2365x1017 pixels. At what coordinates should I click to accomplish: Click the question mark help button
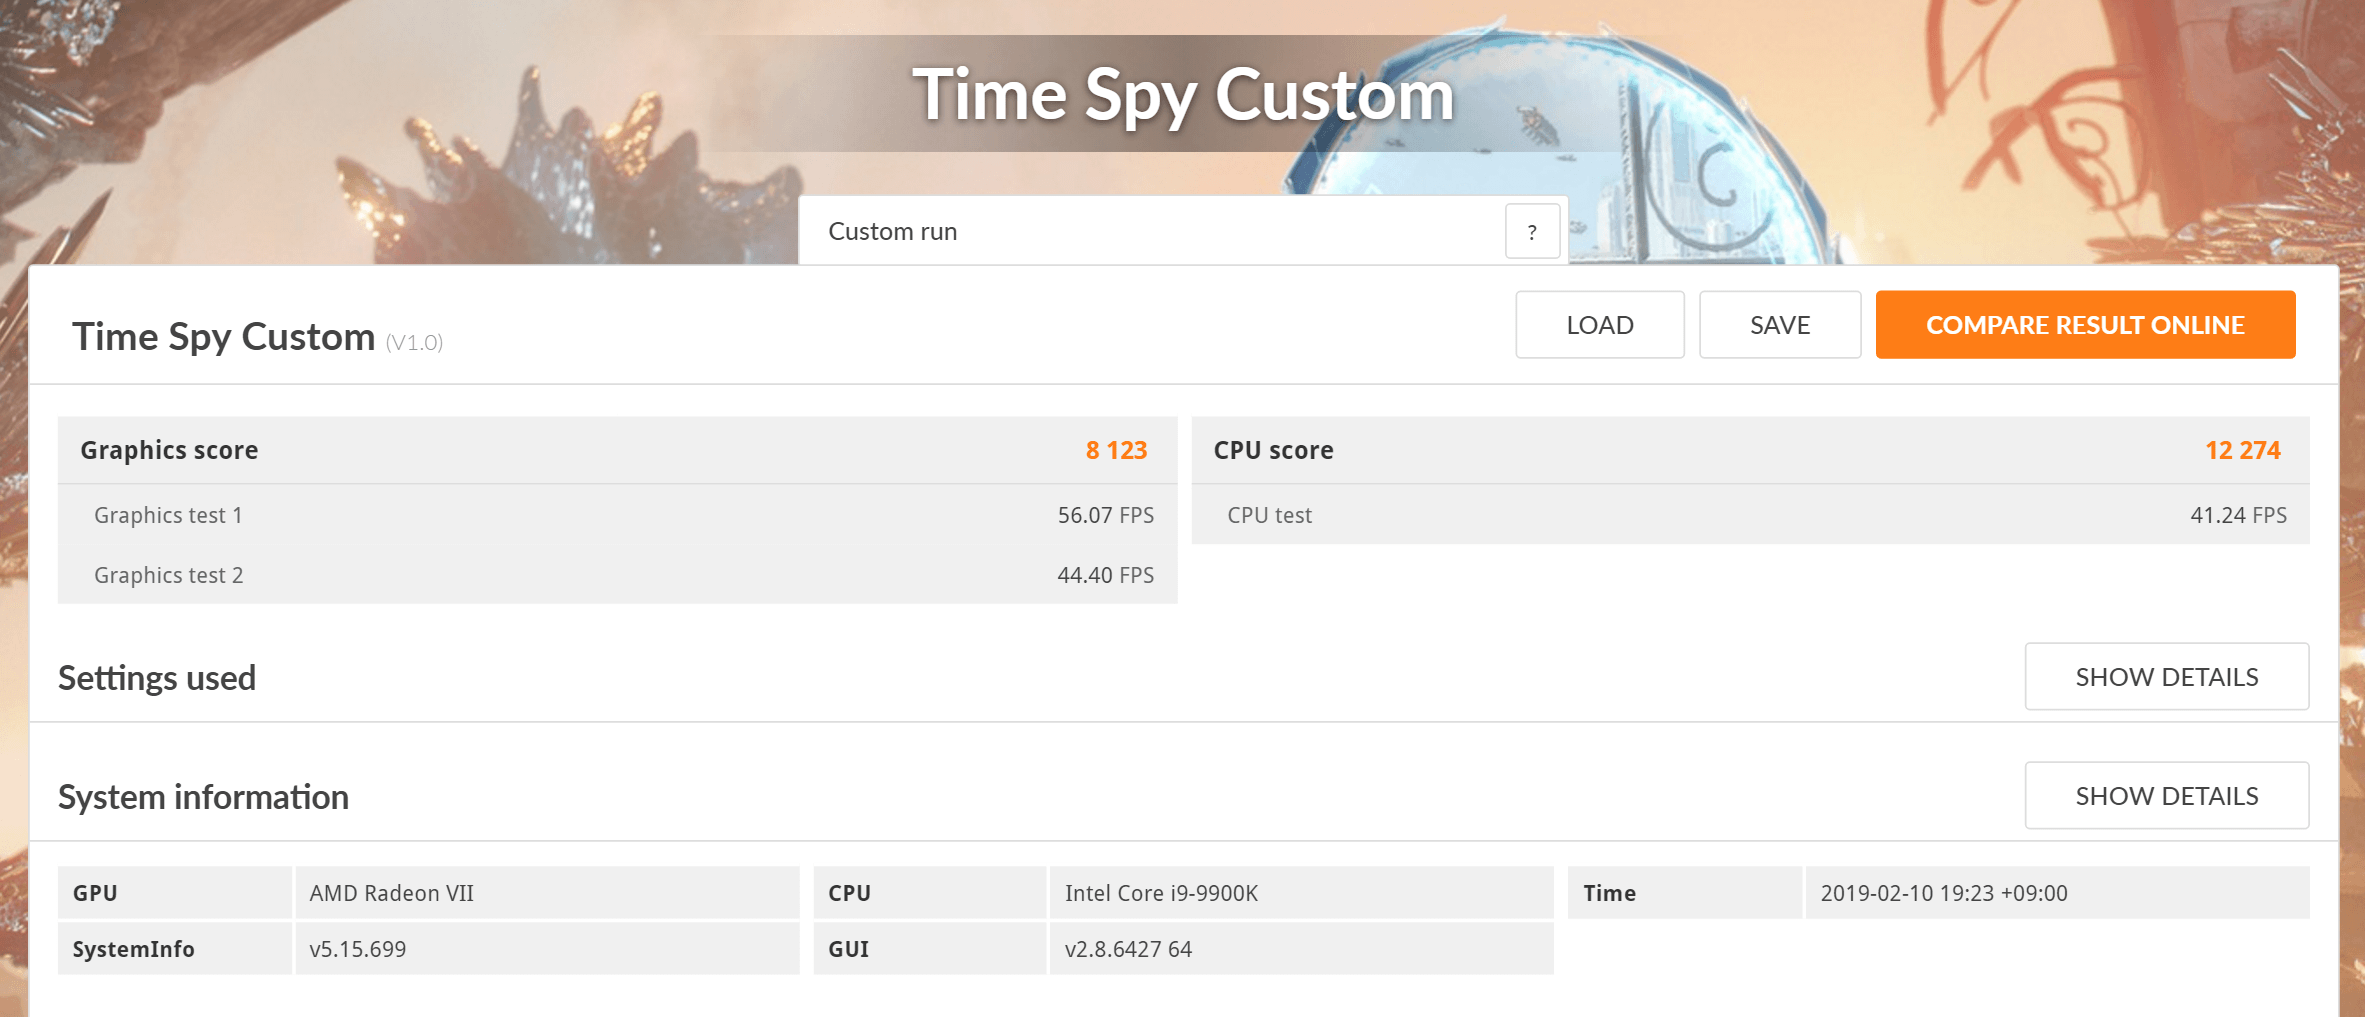(1532, 232)
